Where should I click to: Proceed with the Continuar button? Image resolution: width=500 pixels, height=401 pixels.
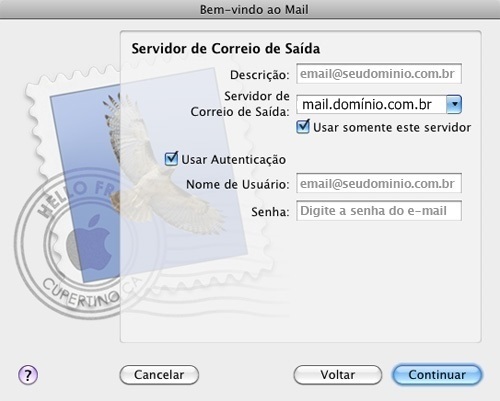pyautogui.click(x=437, y=375)
